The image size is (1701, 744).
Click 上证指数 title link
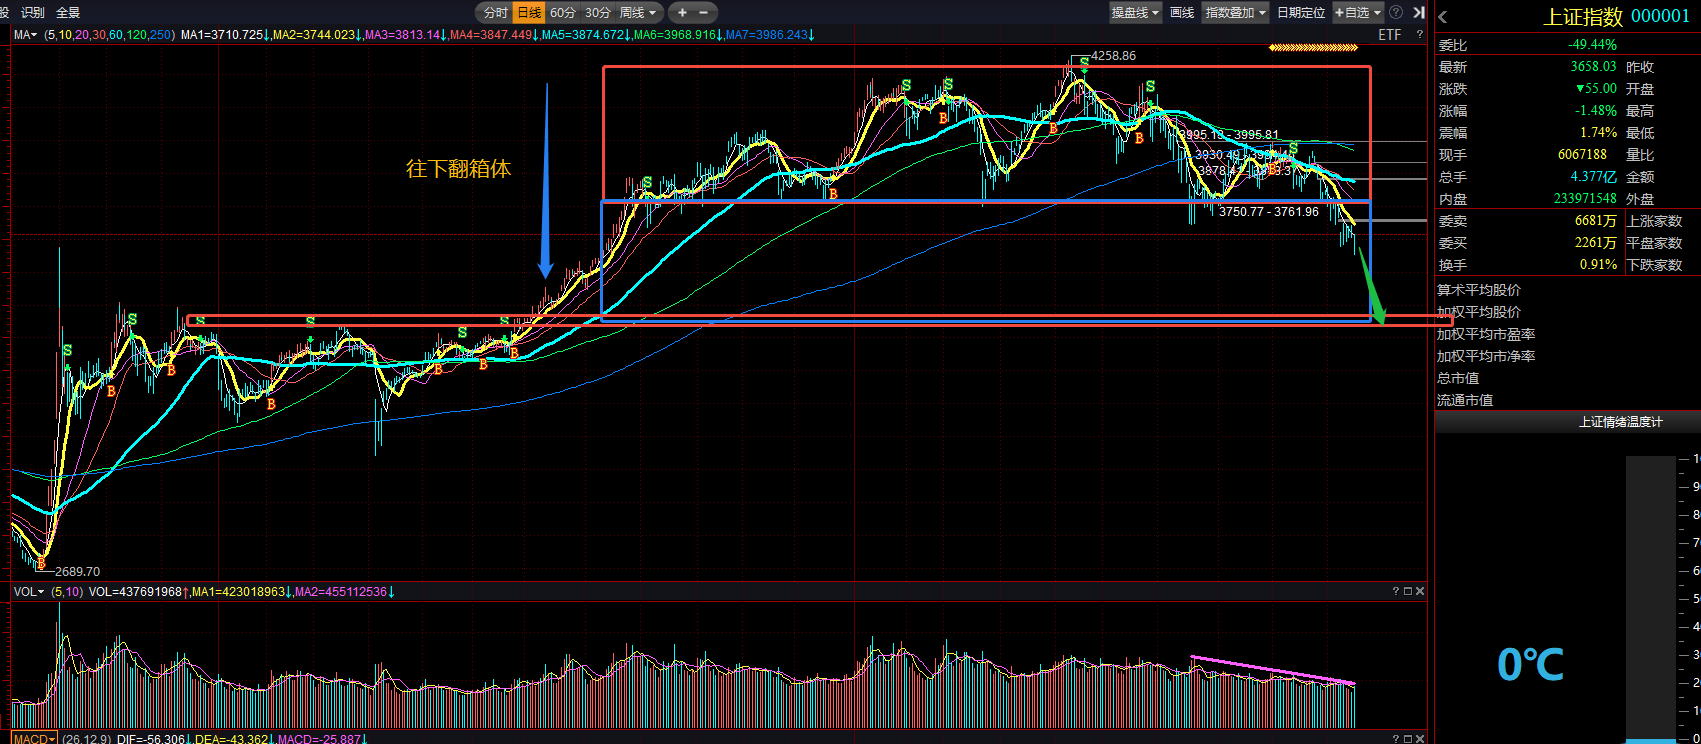tap(1583, 17)
